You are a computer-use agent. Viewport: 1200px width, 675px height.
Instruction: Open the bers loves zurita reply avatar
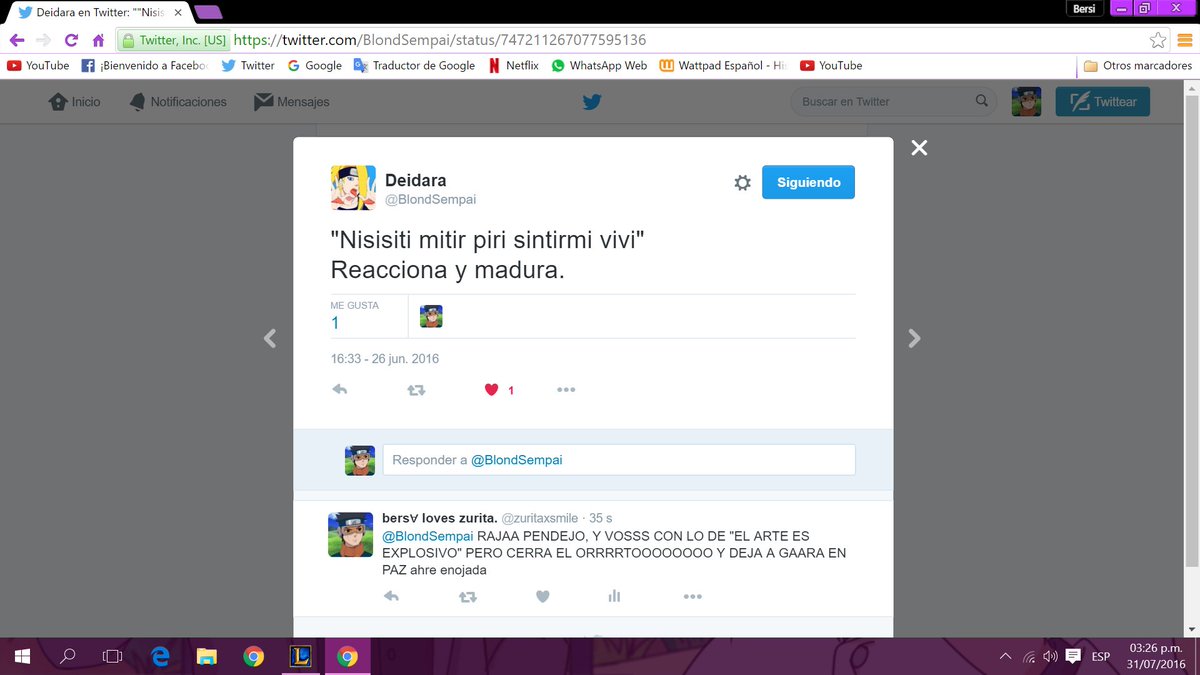pyautogui.click(x=350, y=534)
